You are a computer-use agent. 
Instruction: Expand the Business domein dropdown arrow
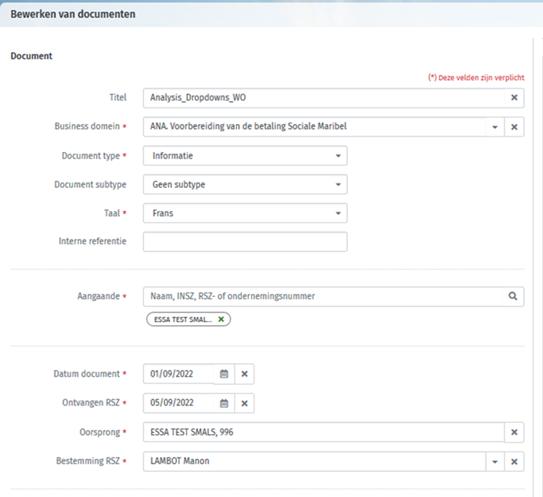(495, 127)
